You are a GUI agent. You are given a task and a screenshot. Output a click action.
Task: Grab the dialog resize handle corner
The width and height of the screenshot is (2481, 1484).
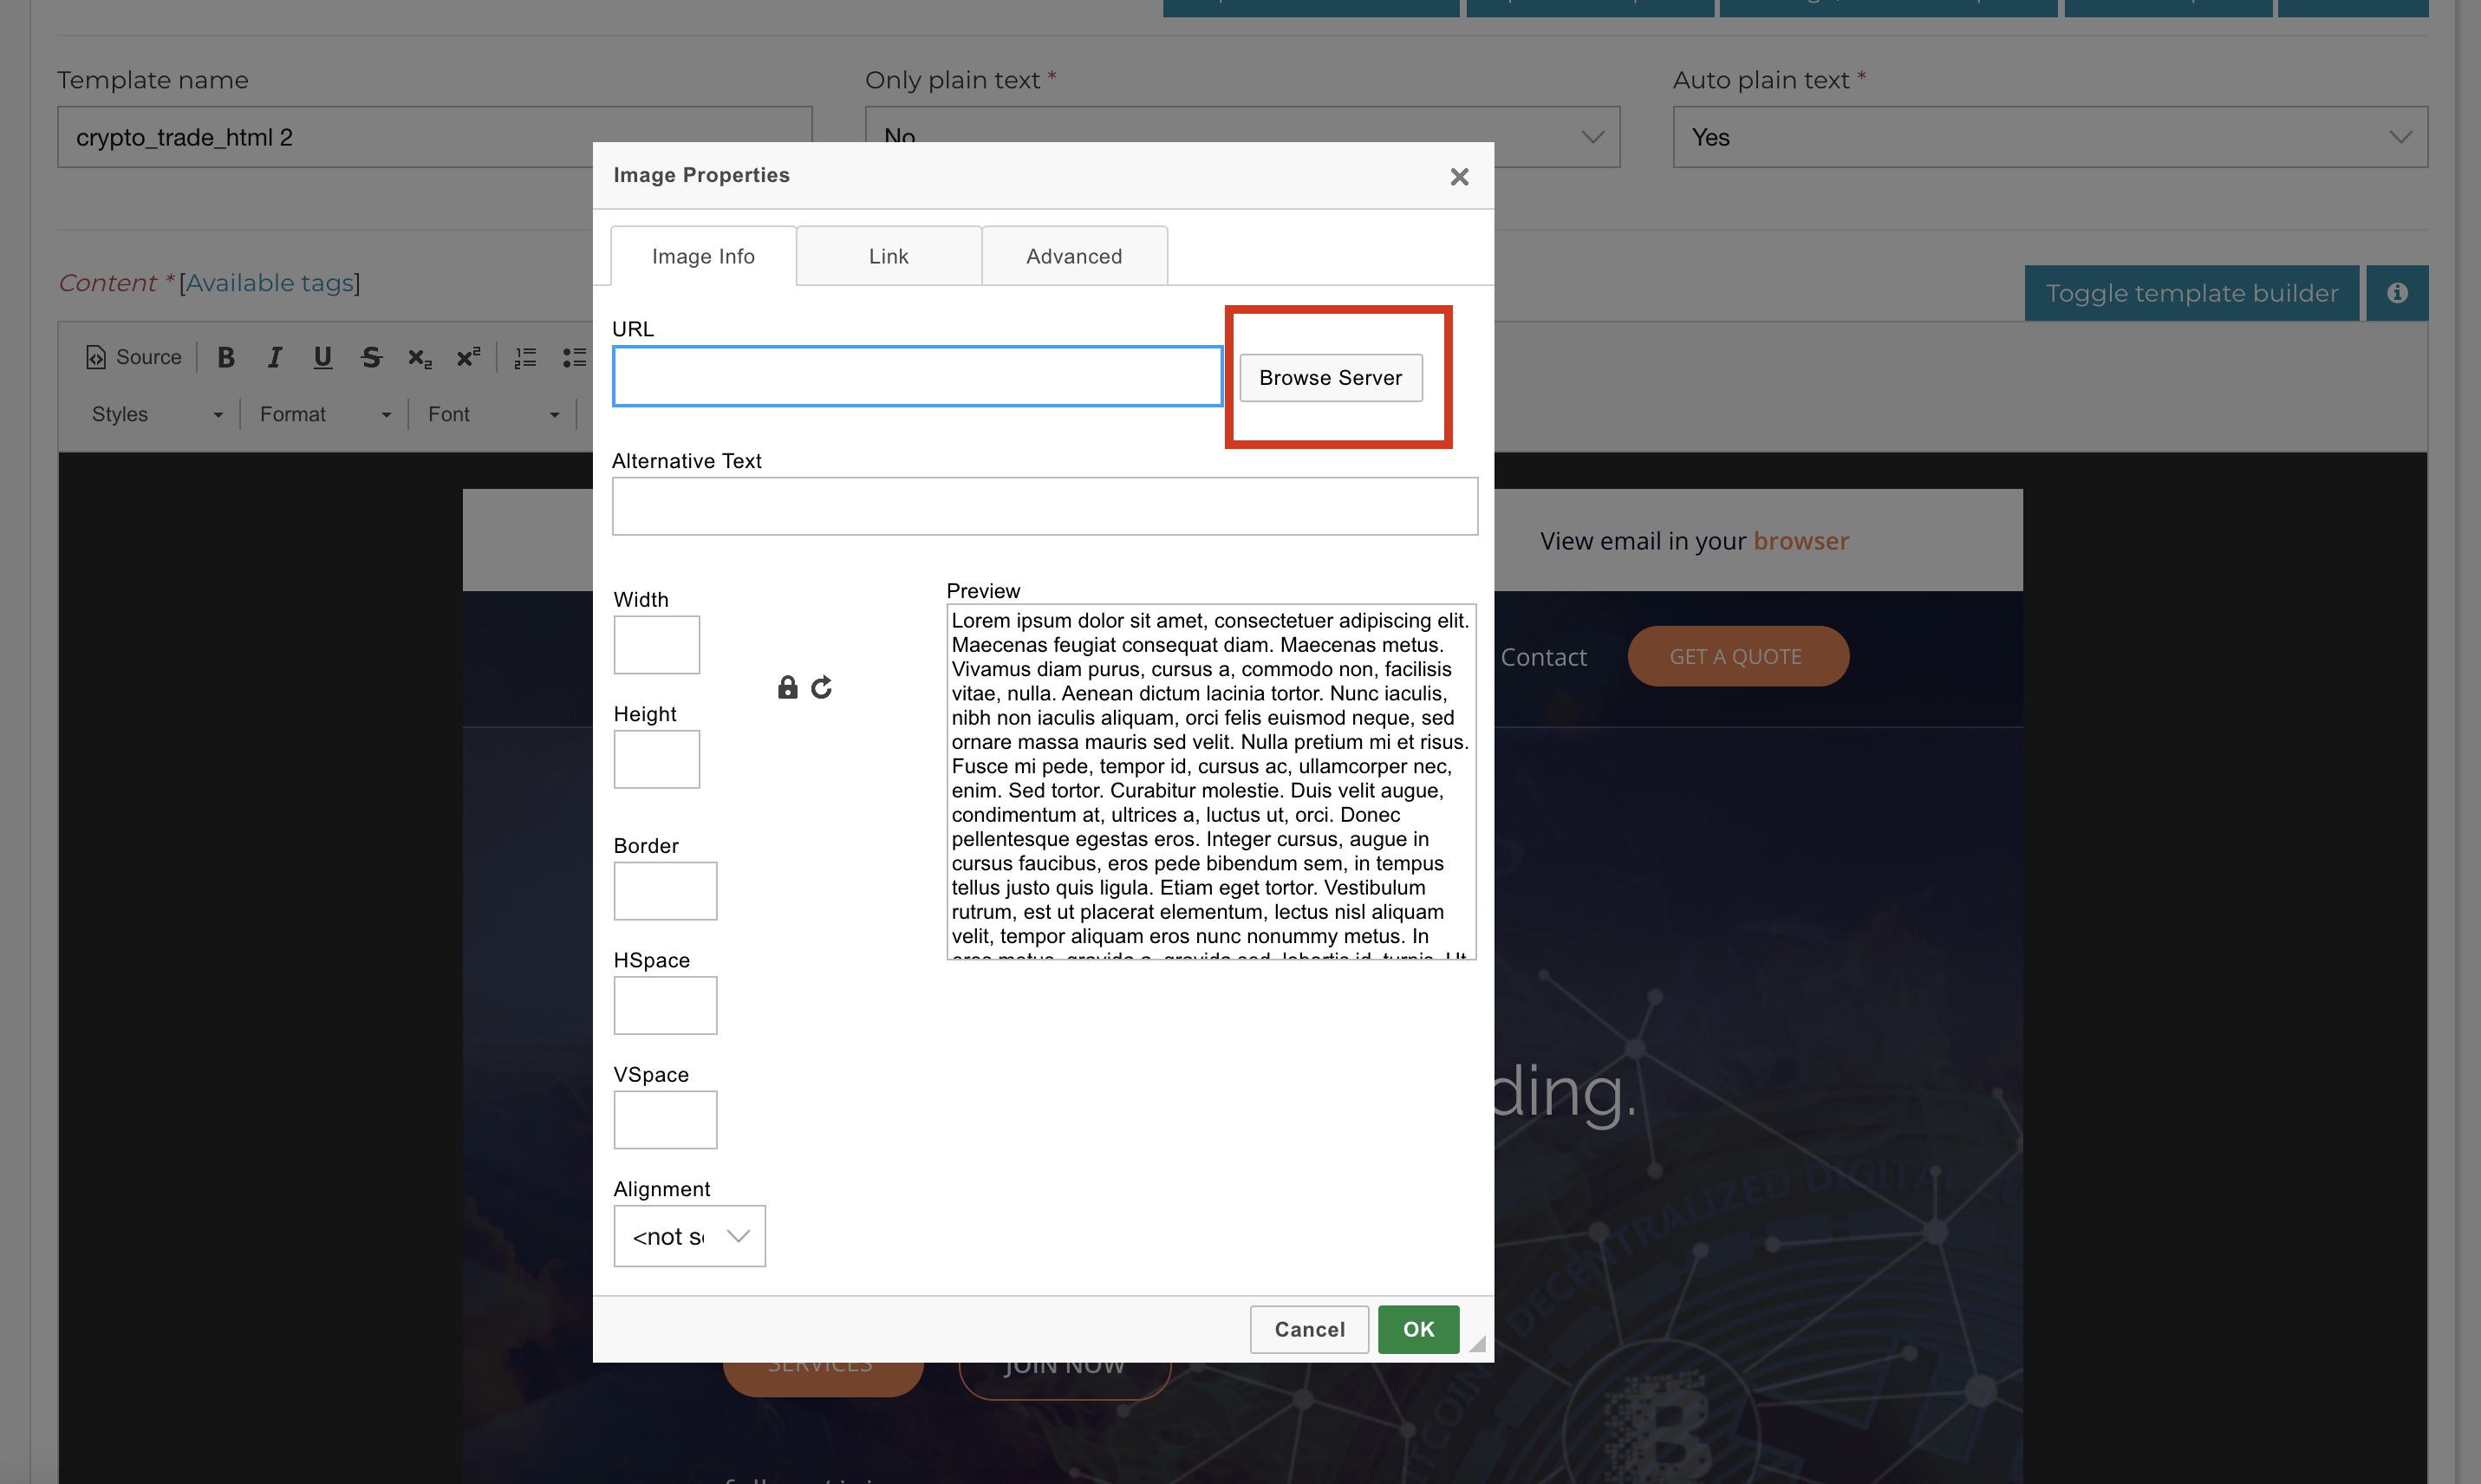tap(1477, 1344)
